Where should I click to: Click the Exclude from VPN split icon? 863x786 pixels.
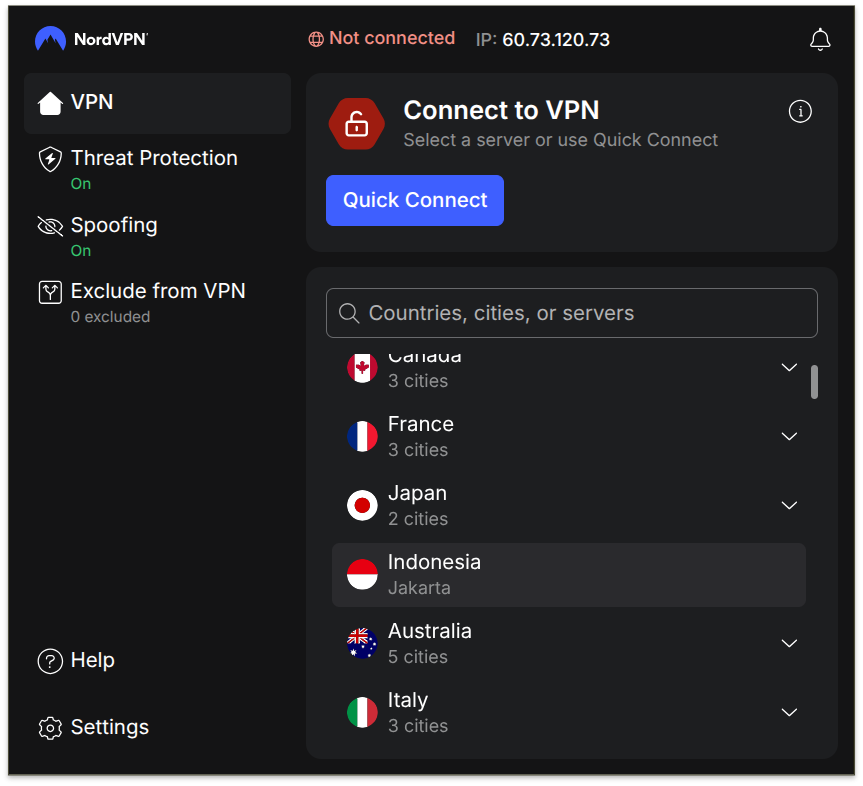[x=50, y=292]
